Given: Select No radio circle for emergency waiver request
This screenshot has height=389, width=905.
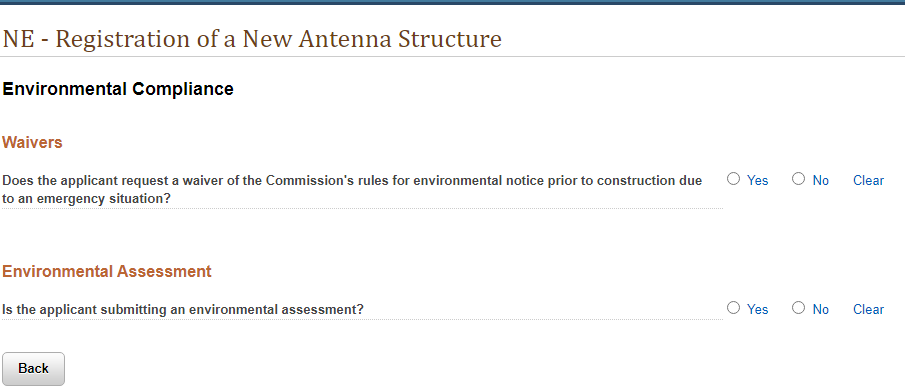Looking at the screenshot, I should point(798,179).
